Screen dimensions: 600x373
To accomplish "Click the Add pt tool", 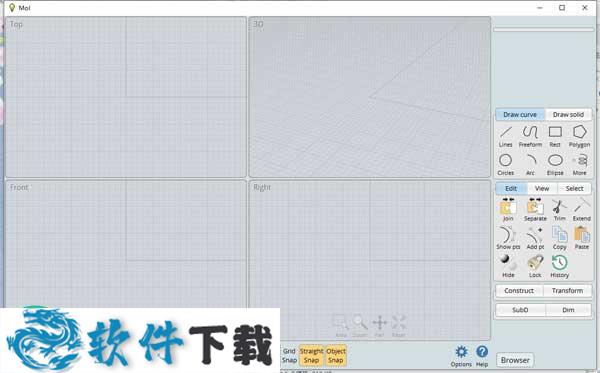I will tap(535, 238).
